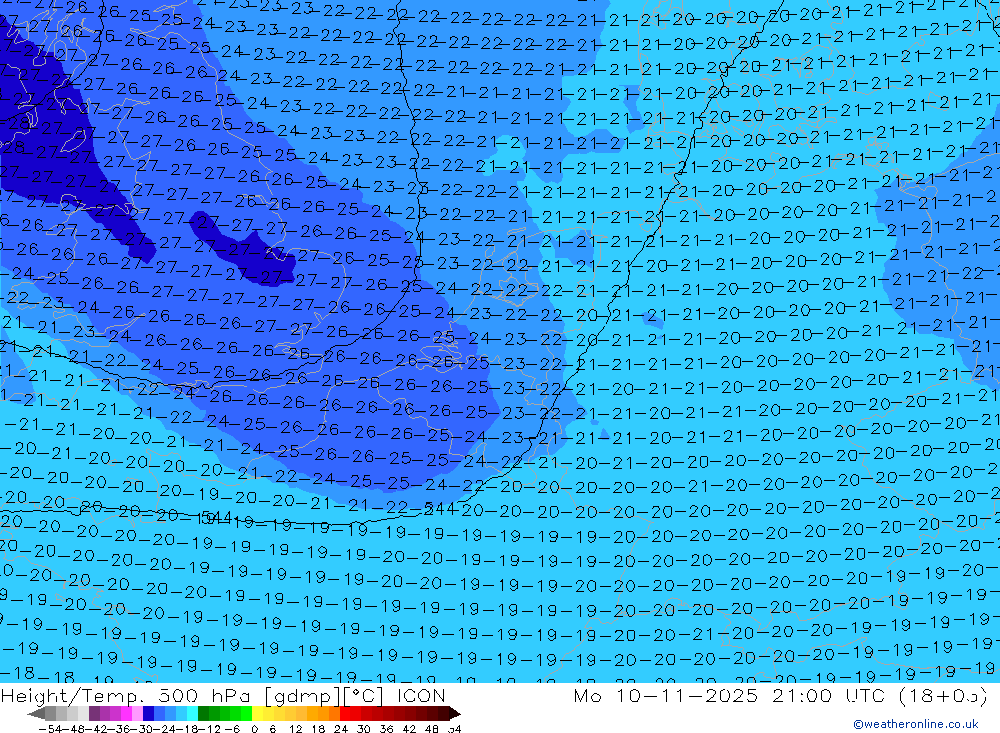Click the '12' legend scale label
Image resolution: width=1000 pixels, height=733 pixels.
[x=295, y=729]
